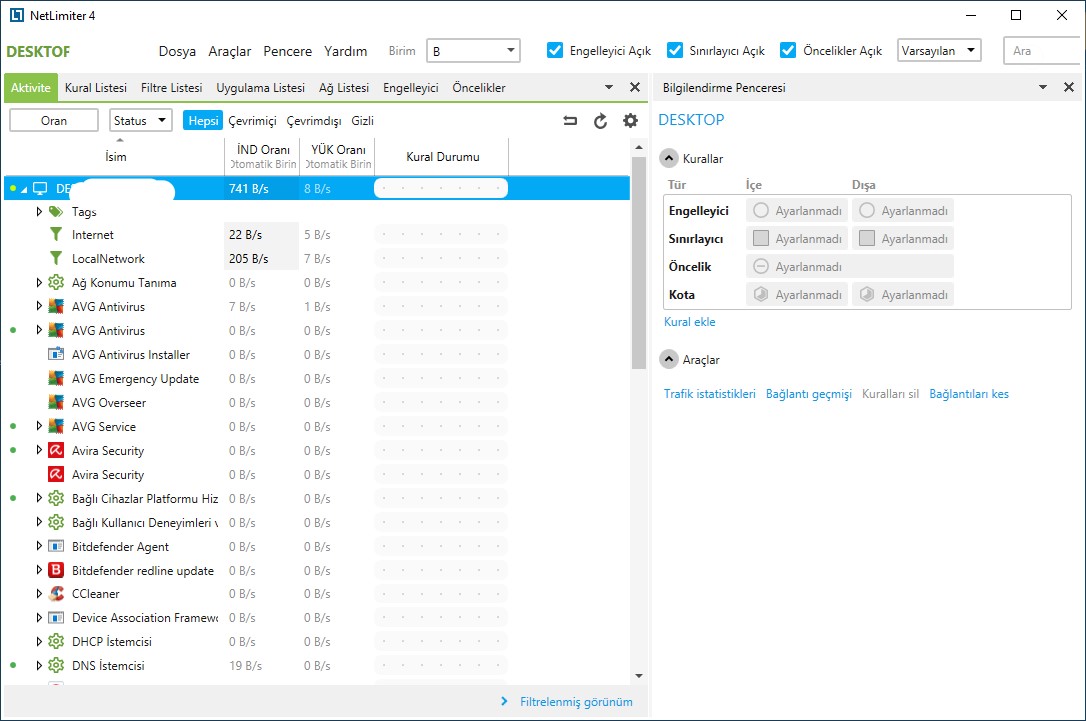
Task: Open the Varsayılan profile dropdown
Action: (x=939, y=51)
